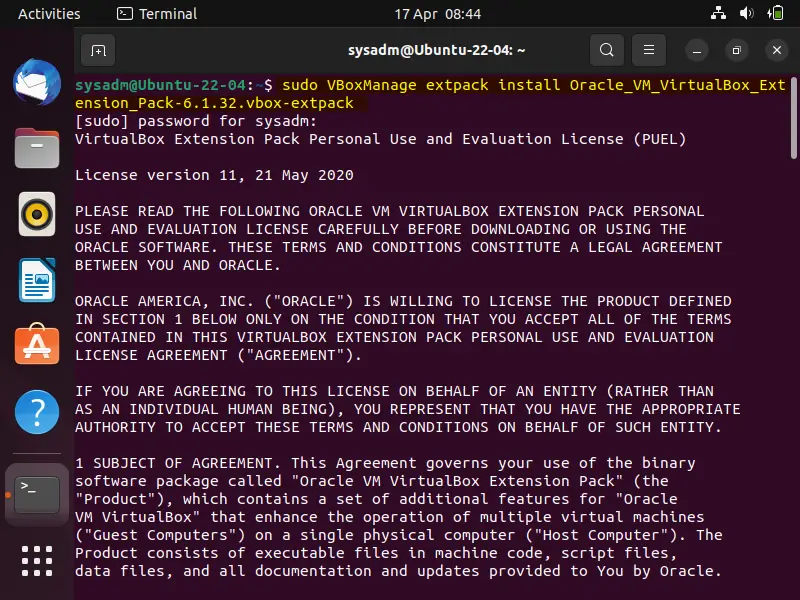
Task: Click '[sudo] password for sysadm:' line
Action: click(x=196, y=121)
